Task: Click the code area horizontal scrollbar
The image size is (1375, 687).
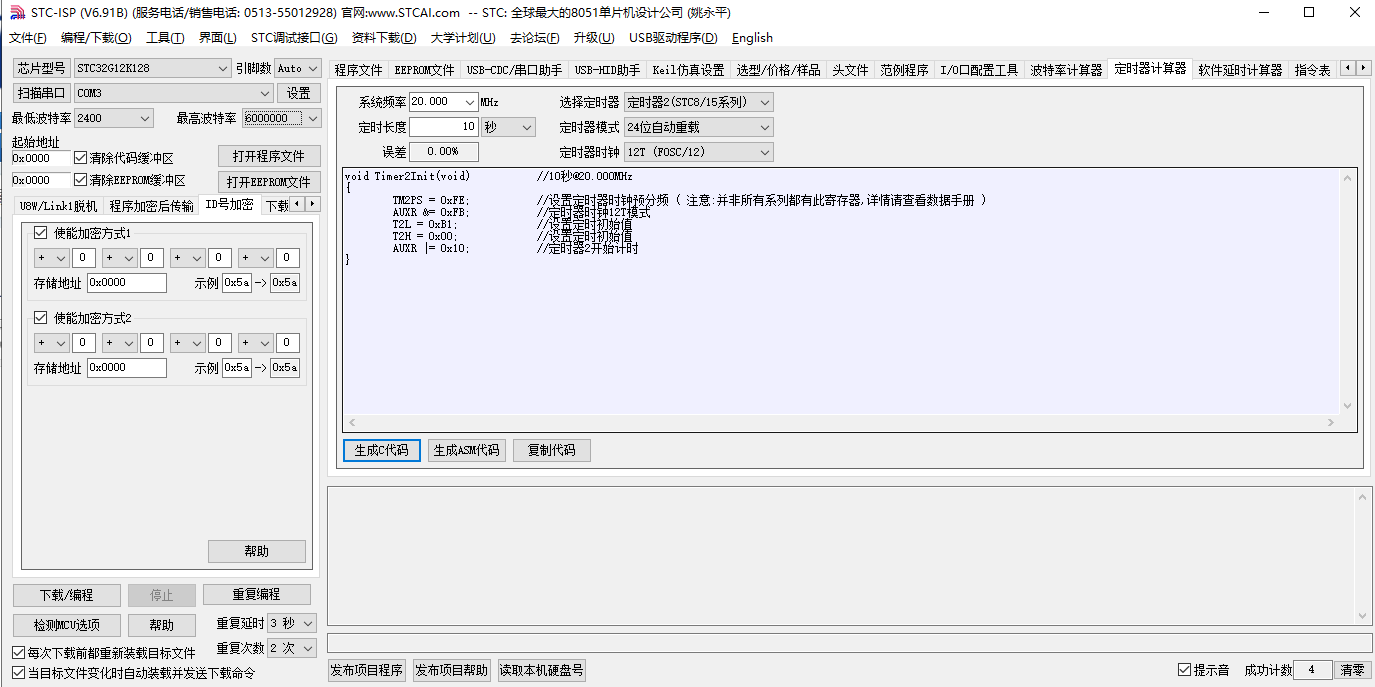Action: [840, 423]
